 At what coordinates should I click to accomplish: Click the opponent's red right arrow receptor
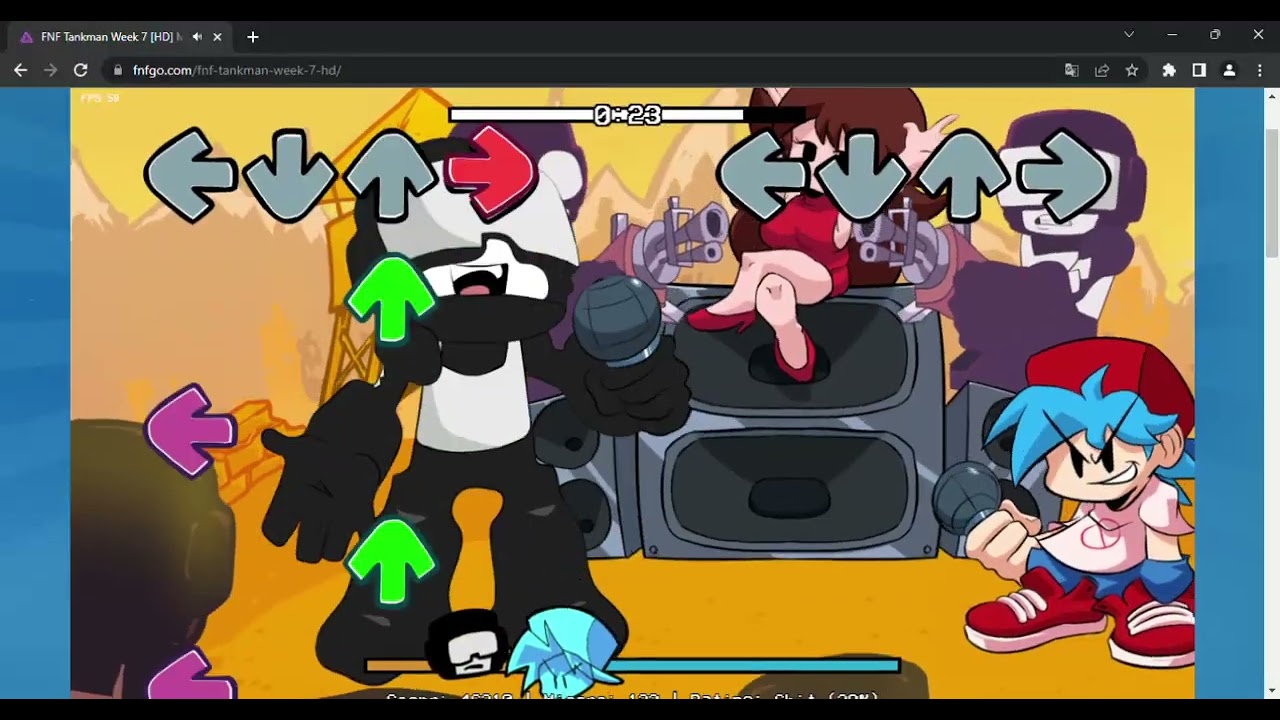(x=491, y=173)
